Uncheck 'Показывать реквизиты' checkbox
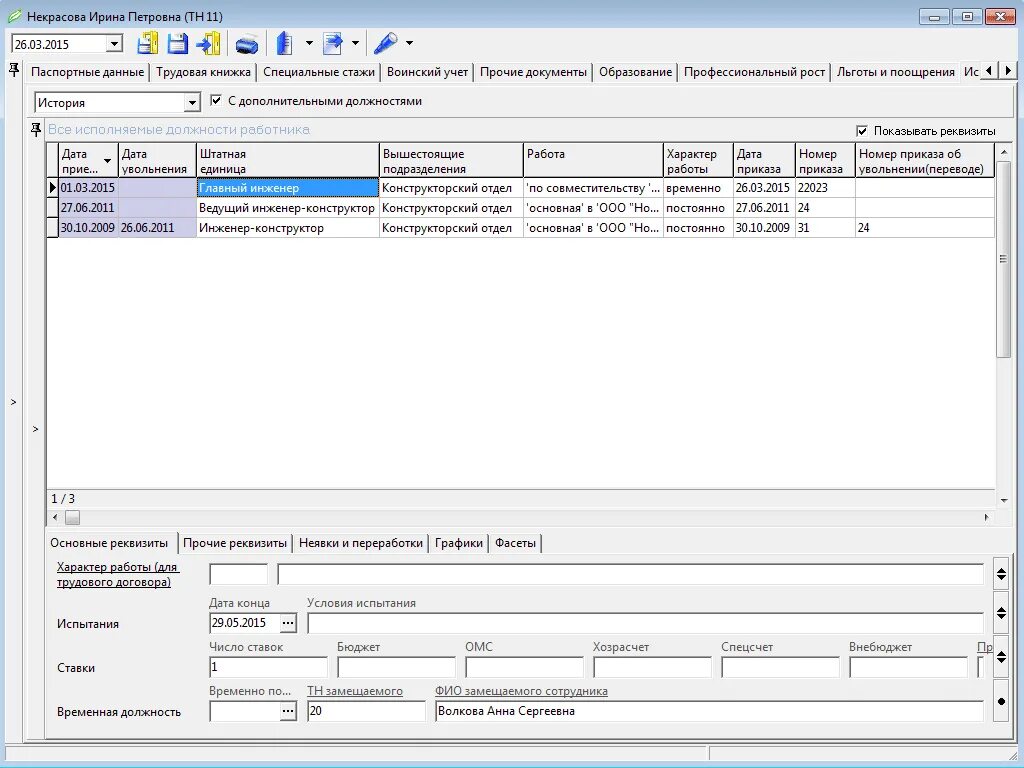The height and width of the screenshot is (768, 1024). 862,131
